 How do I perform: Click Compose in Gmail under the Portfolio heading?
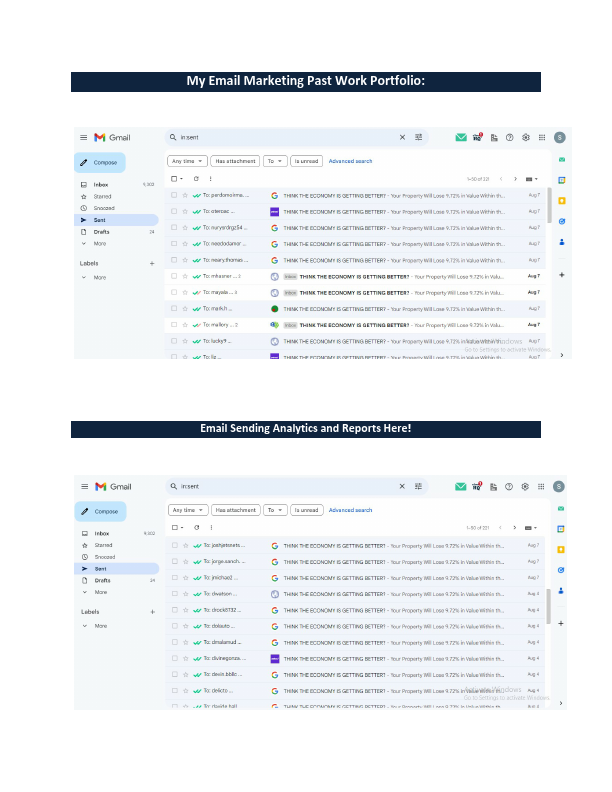(x=100, y=163)
